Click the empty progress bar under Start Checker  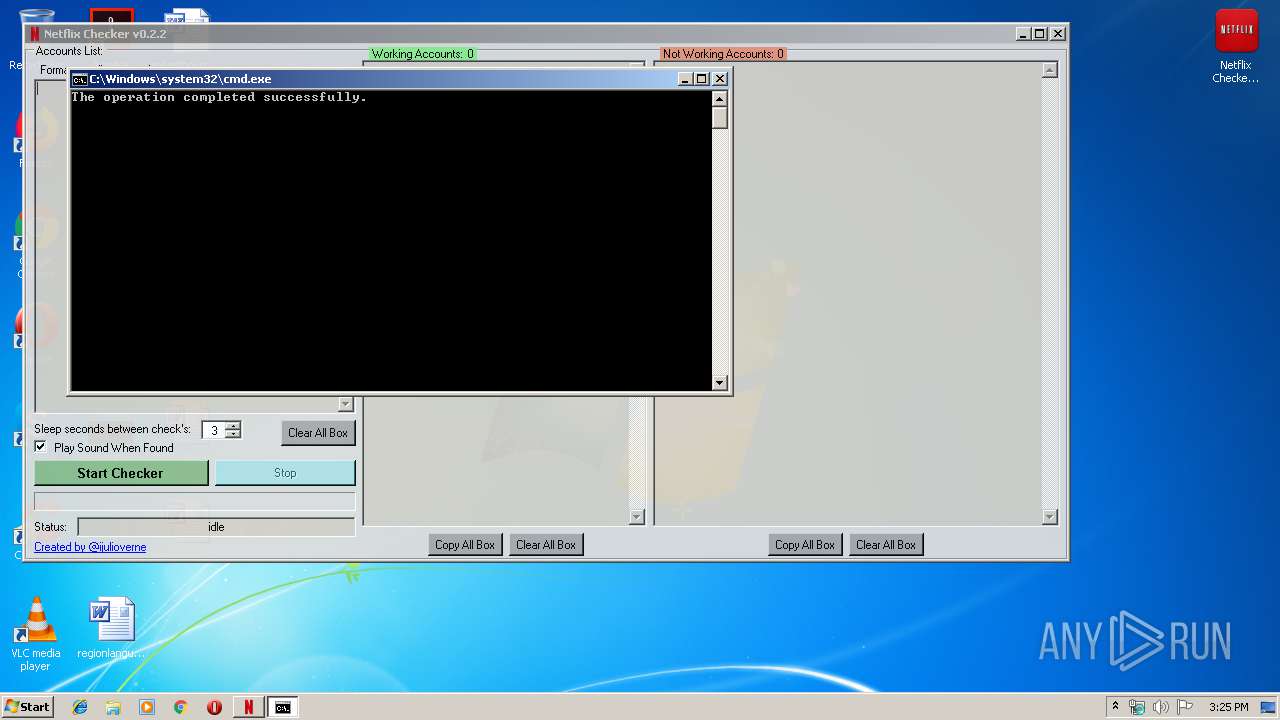[x=195, y=501]
